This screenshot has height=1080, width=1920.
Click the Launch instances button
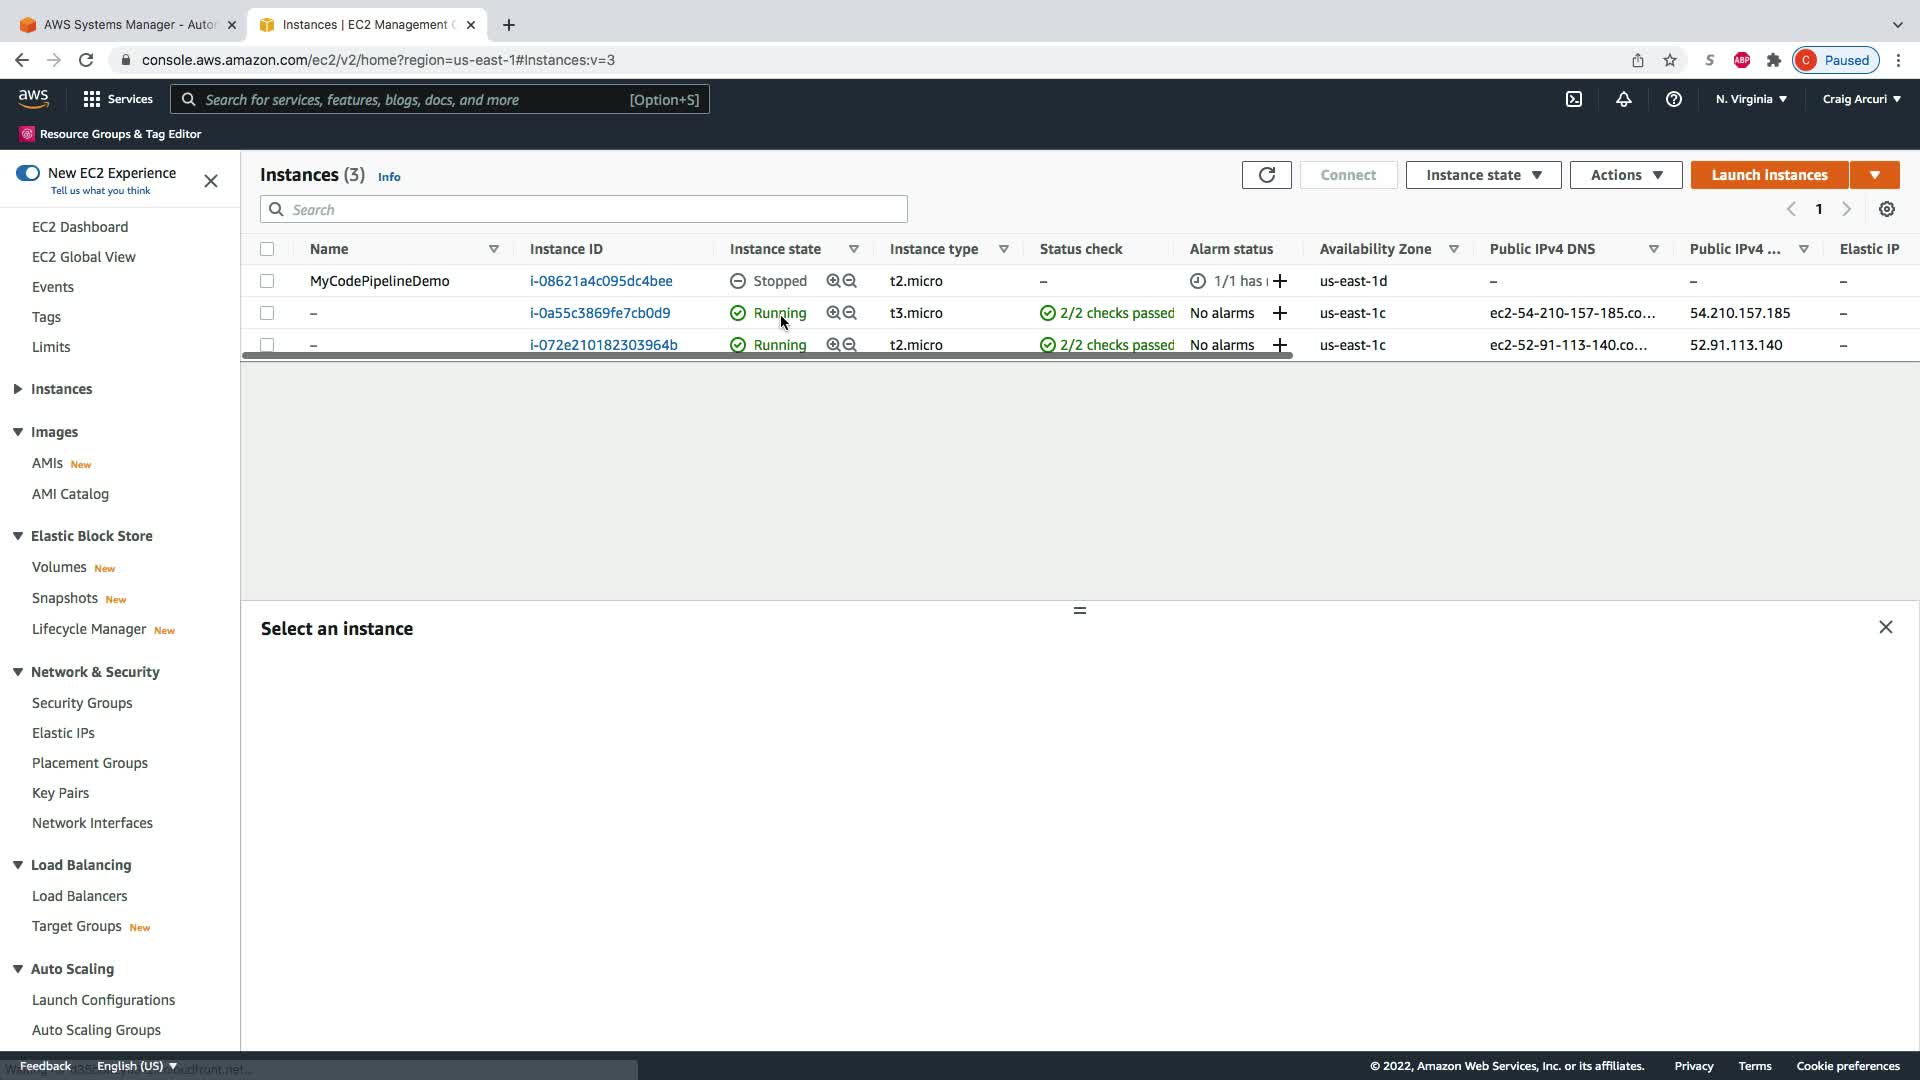pyautogui.click(x=1768, y=175)
